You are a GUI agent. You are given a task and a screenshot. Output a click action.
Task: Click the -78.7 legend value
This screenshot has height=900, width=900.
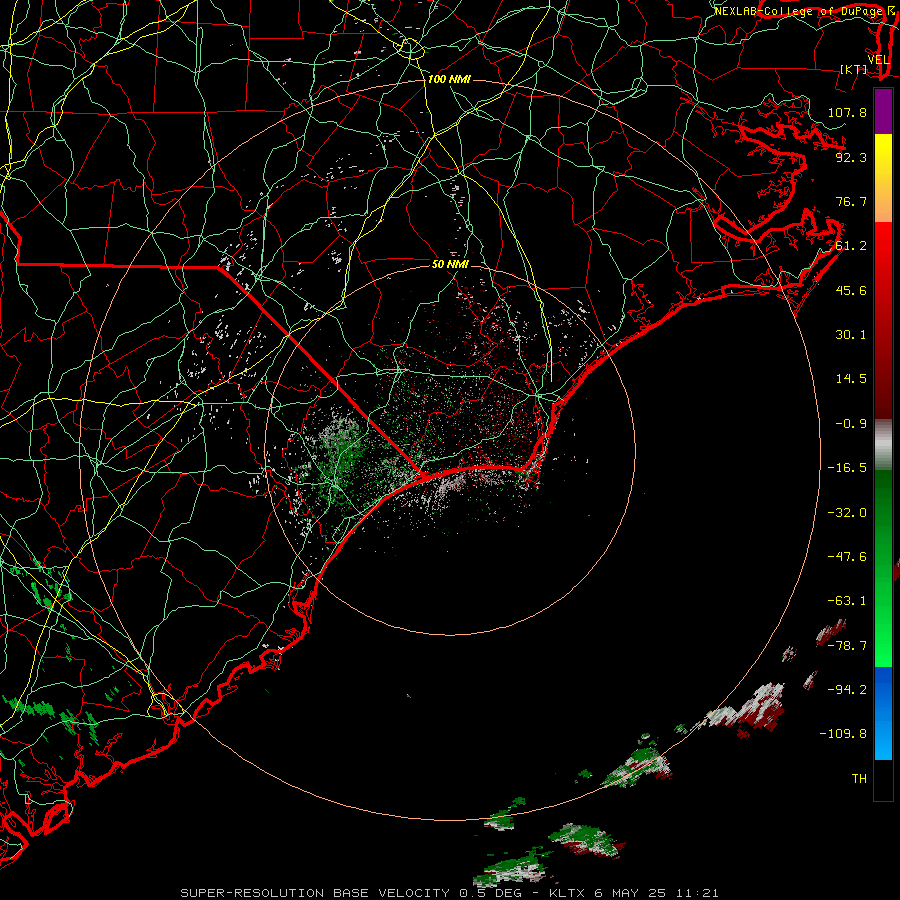tap(847, 646)
